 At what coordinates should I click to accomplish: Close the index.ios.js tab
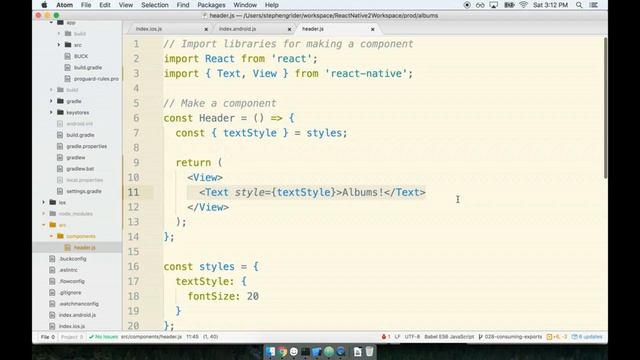coord(206,29)
